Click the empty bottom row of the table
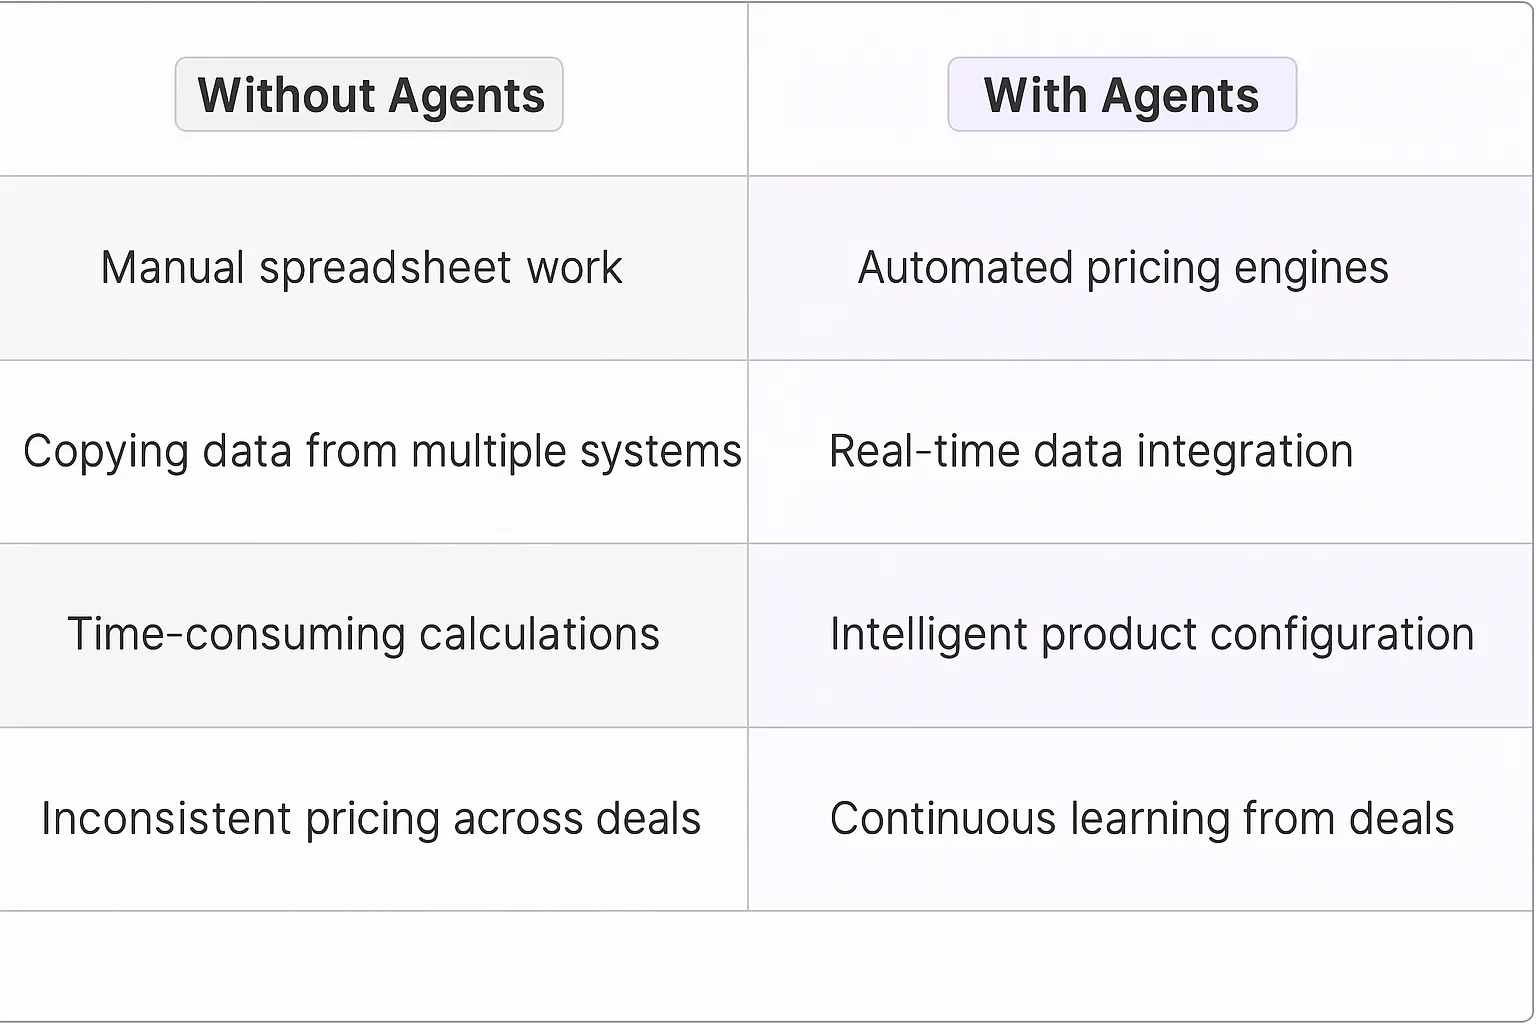 point(766,965)
